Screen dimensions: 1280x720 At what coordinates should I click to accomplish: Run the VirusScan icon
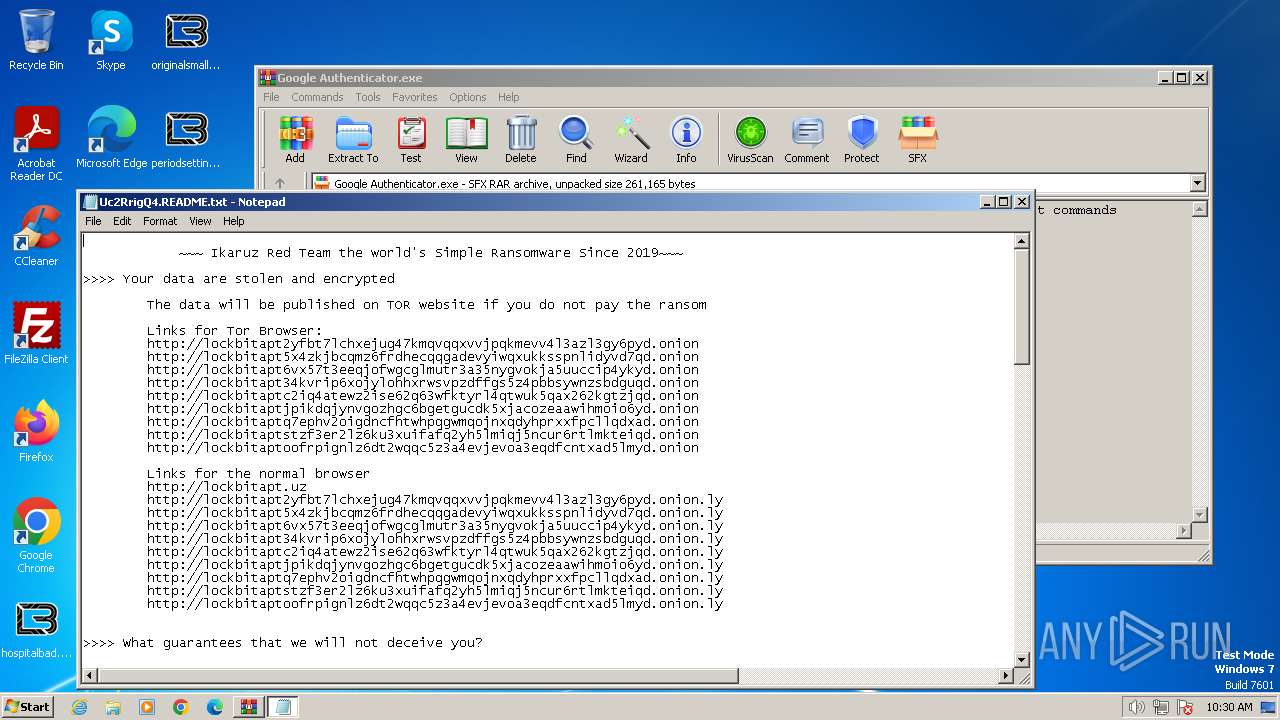tap(750, 140)
